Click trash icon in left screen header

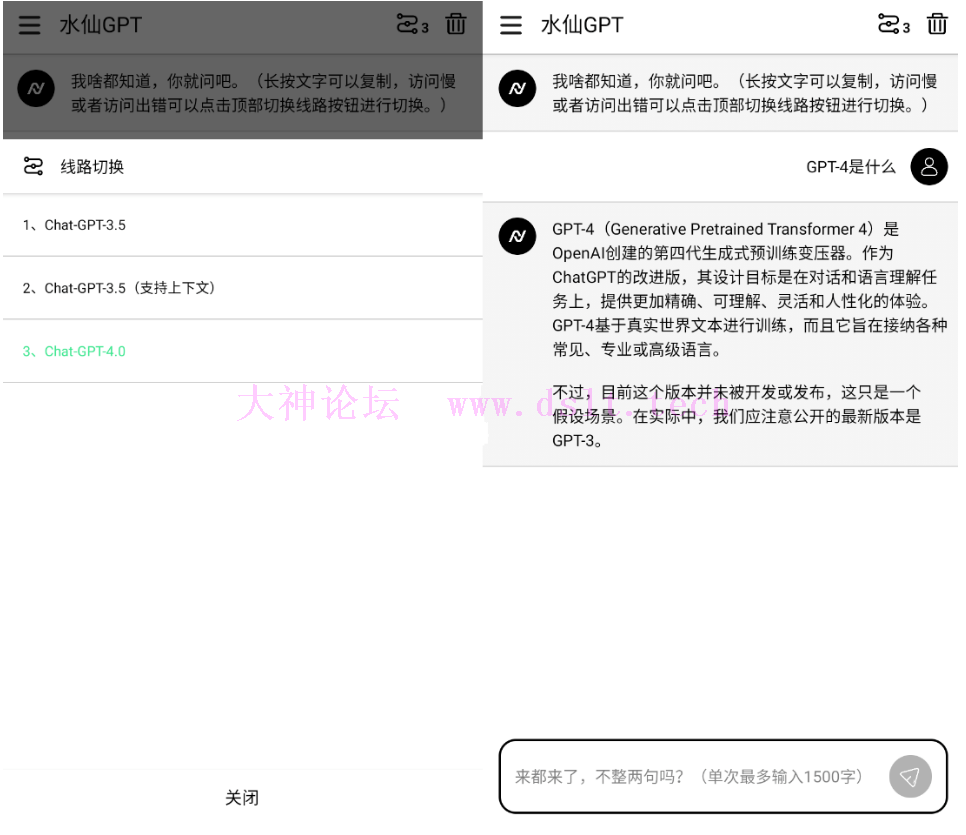click(x=456, y=24)
